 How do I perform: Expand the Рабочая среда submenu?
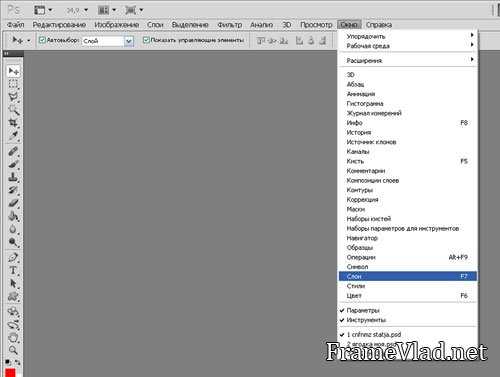tap(408, 46)
